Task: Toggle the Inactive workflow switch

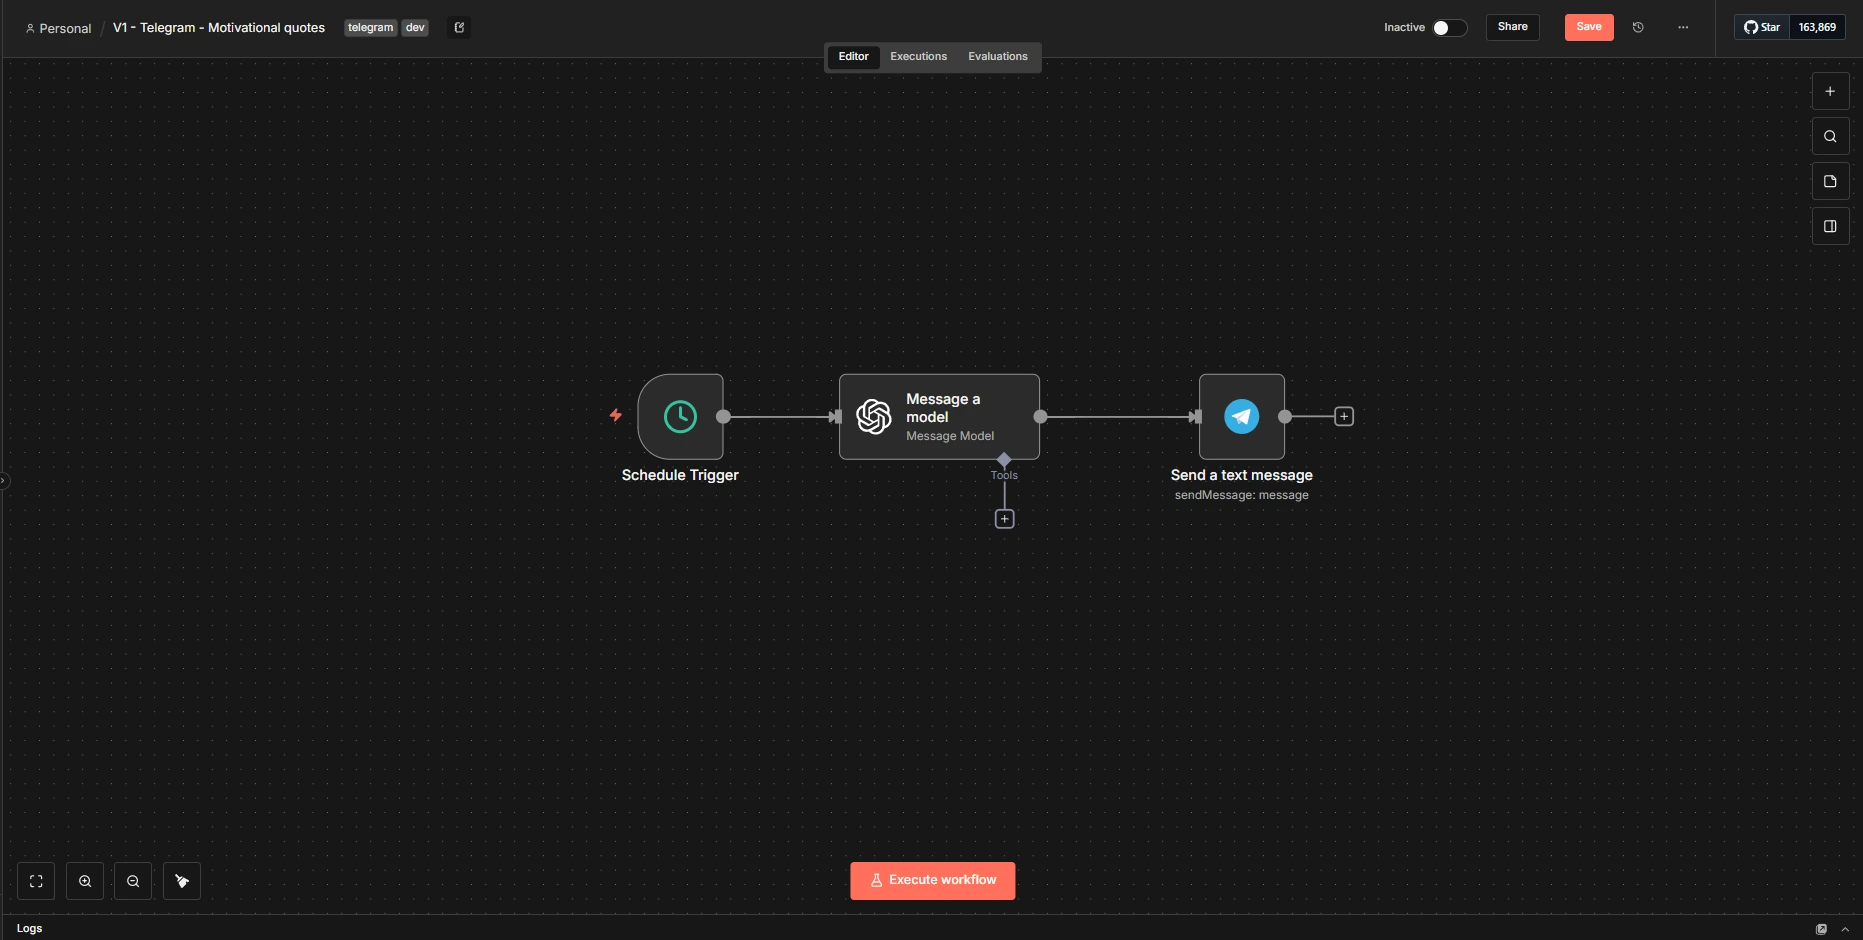Action: click(x=1448, y=28)
